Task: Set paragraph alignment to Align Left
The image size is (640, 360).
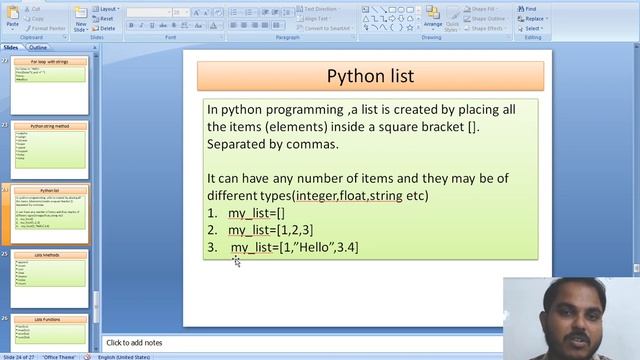Action: point(233,25)
